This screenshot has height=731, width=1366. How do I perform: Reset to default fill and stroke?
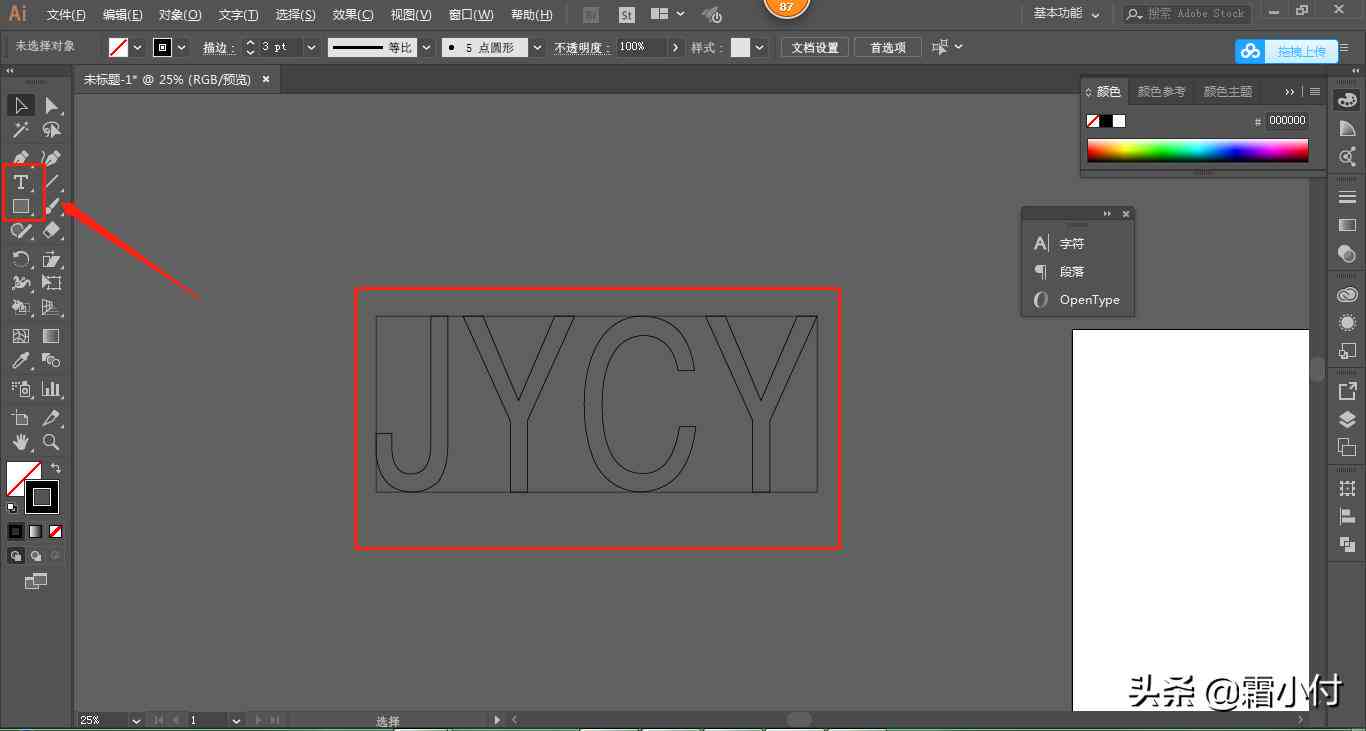point(12,508)
